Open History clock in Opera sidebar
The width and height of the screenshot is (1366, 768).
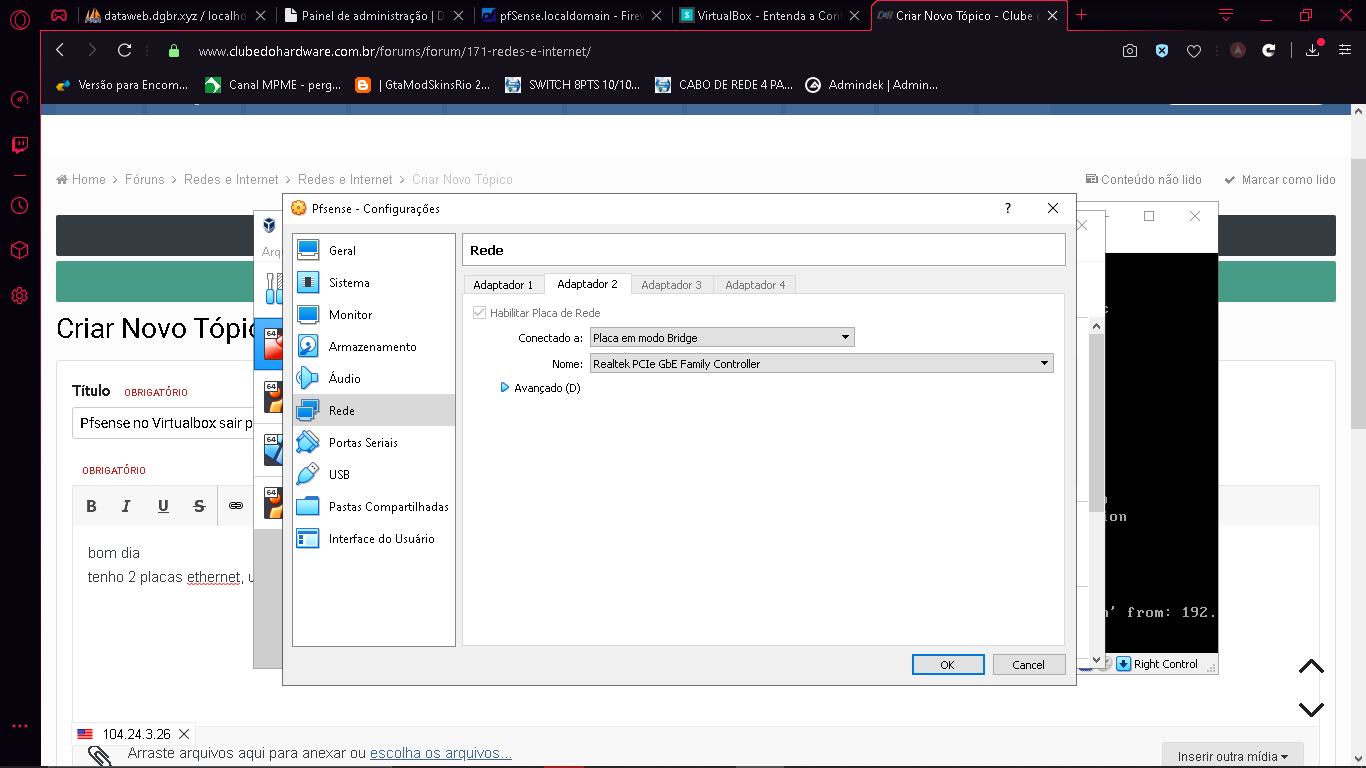pos(19,206)
